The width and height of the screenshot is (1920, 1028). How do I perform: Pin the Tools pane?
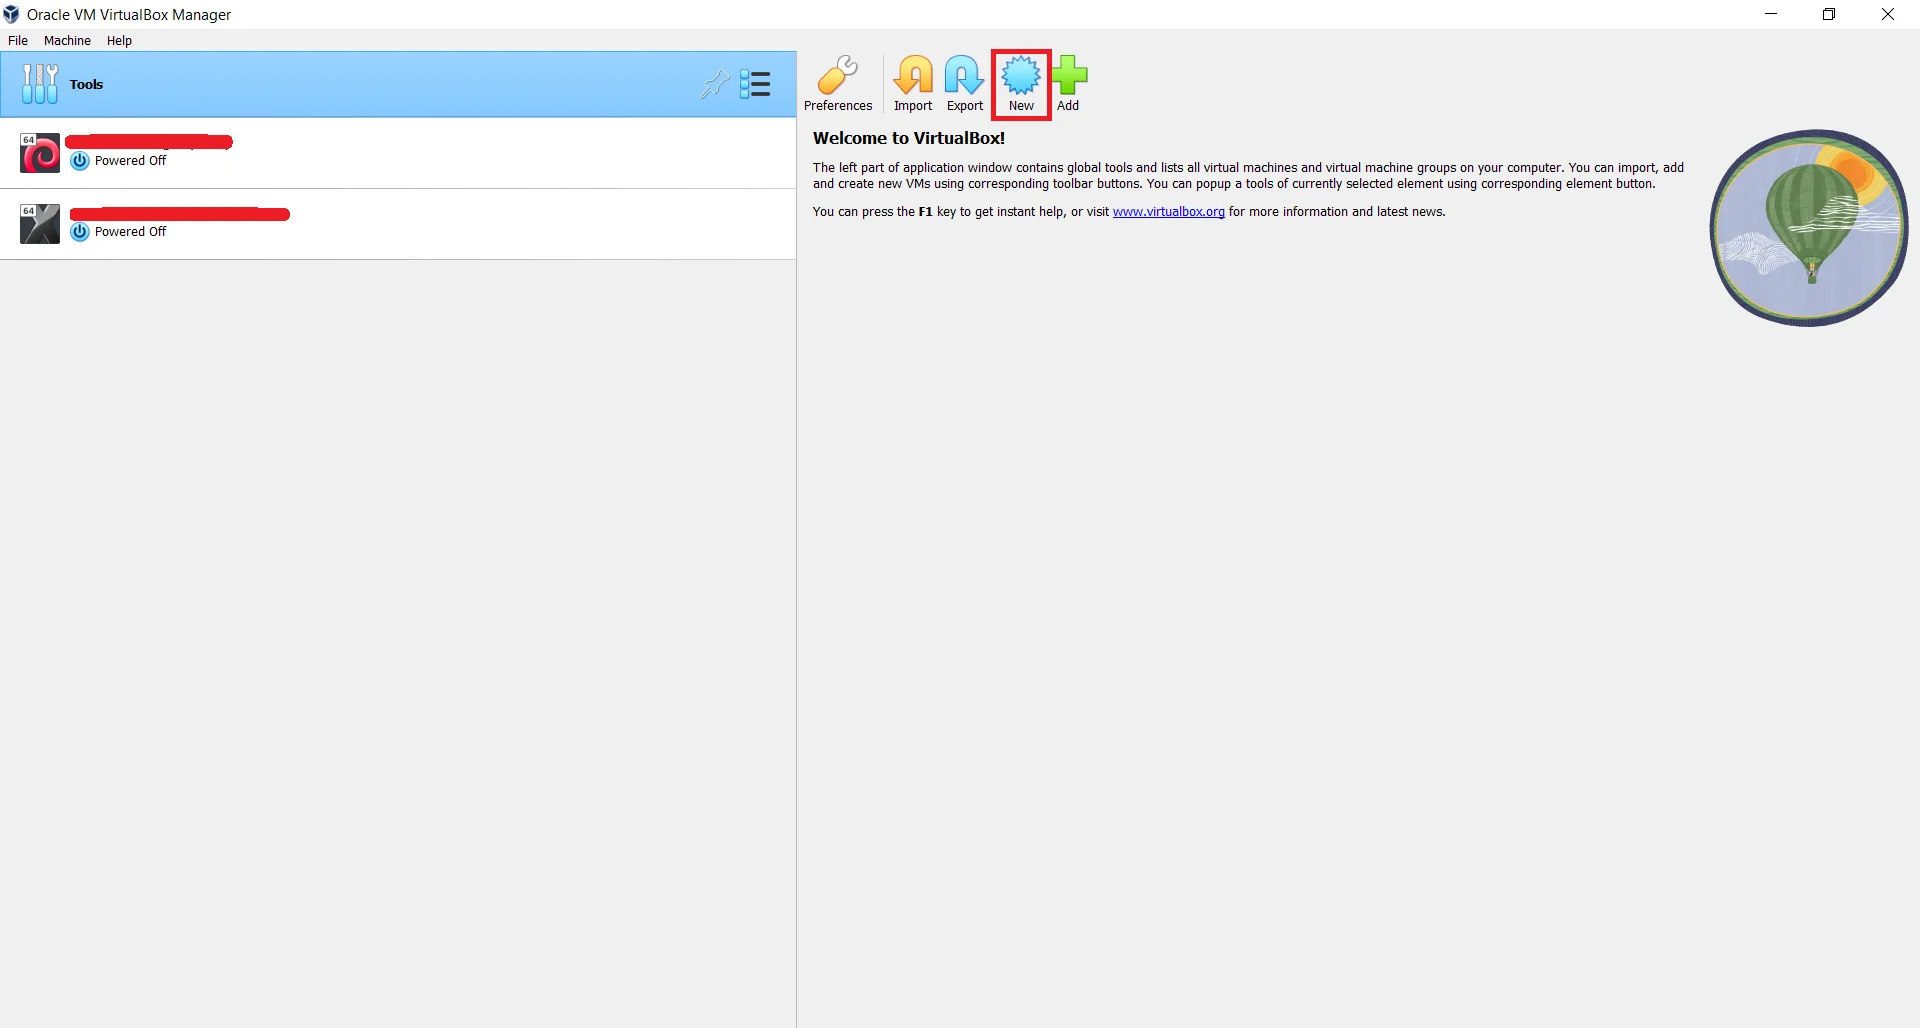pyautogui.click(x=714, y=84)
